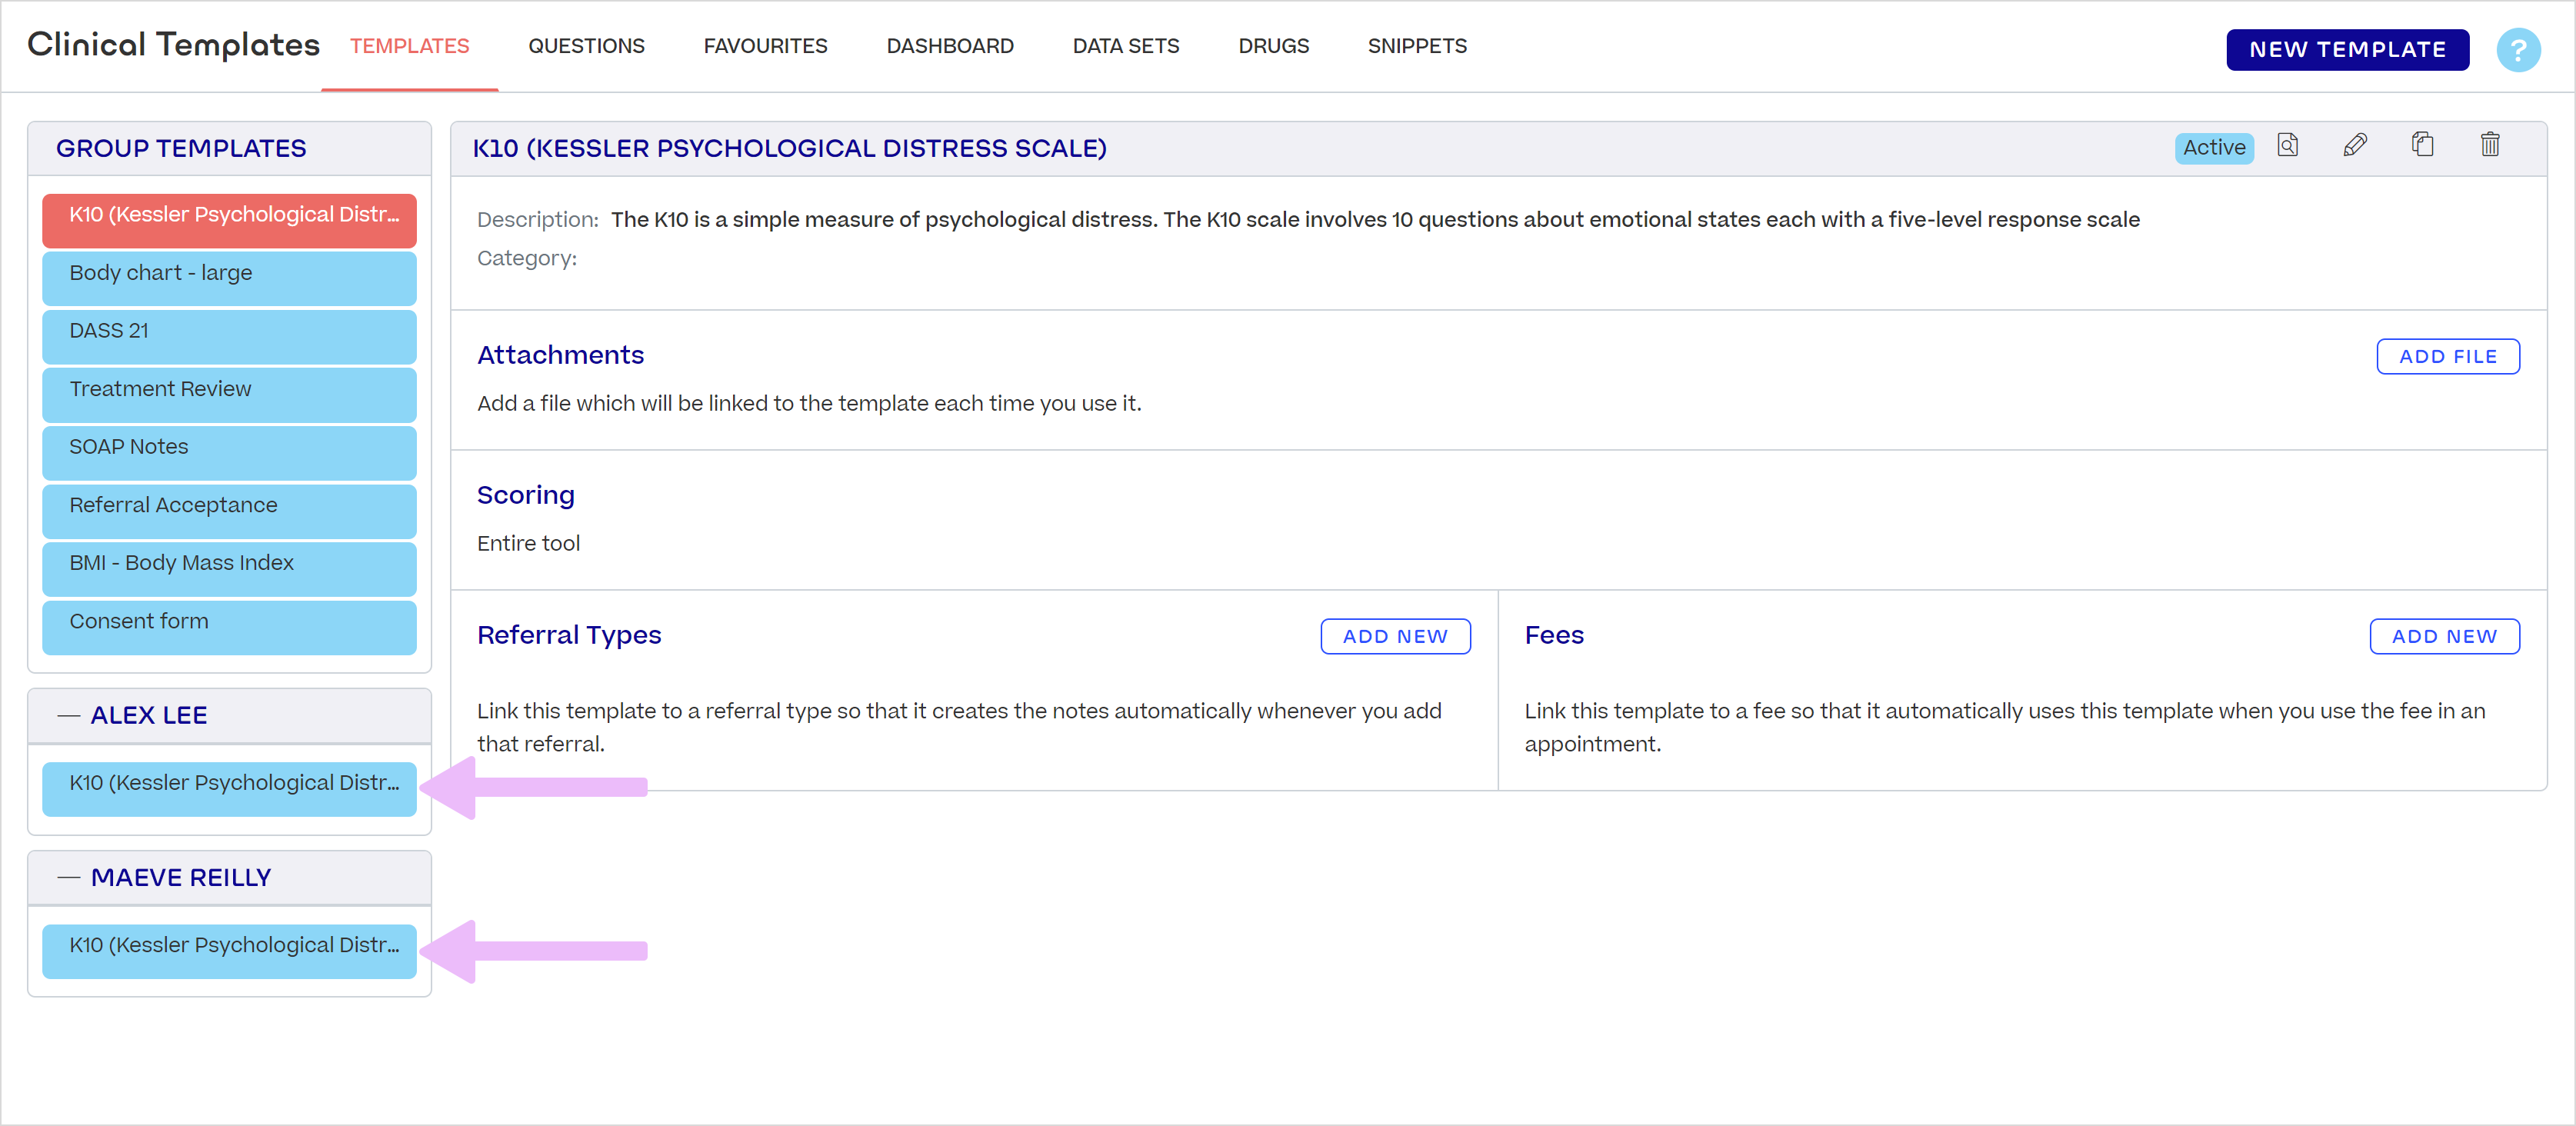
Task: Open the Questions tab
Action: coord(586,46)
